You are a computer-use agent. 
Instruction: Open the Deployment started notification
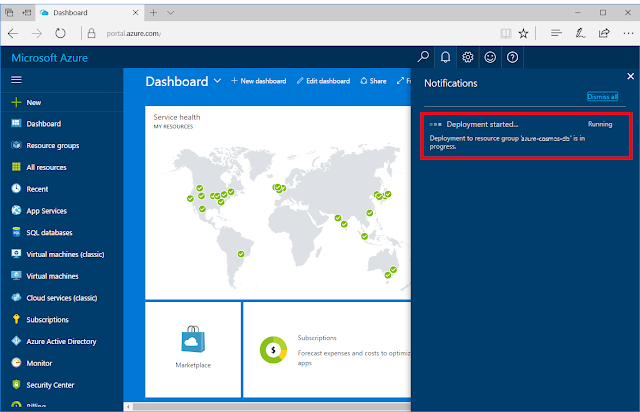tap(526, 135)
